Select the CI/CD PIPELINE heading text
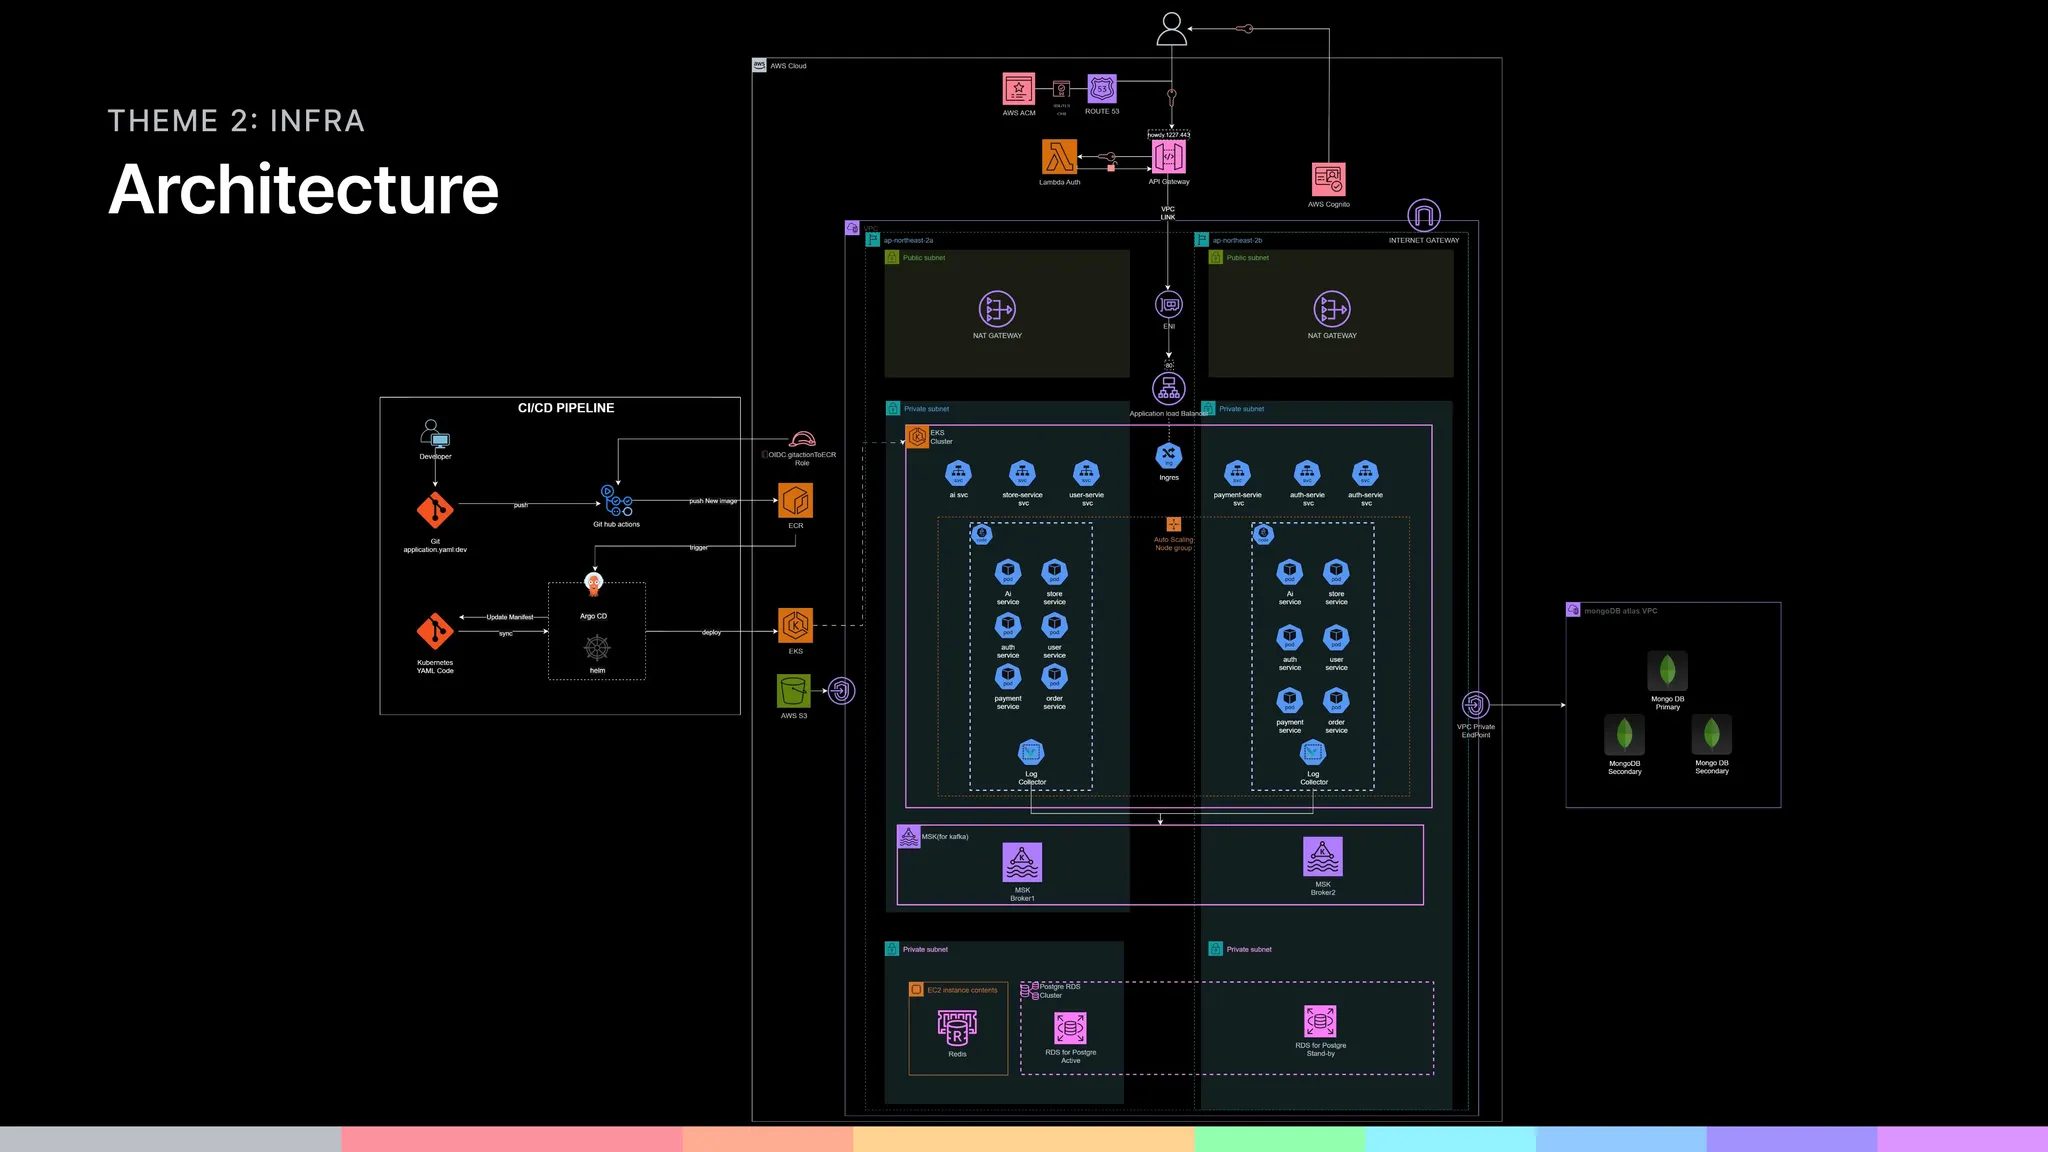Viewport: 2048px width, 1152px height. [566, 408]
